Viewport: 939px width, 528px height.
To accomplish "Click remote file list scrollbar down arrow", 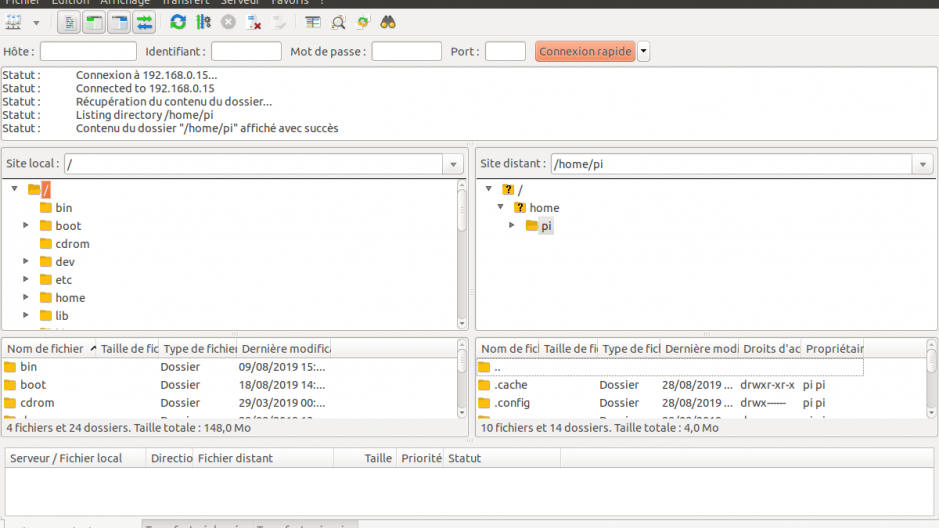I will tap(931, 413).
